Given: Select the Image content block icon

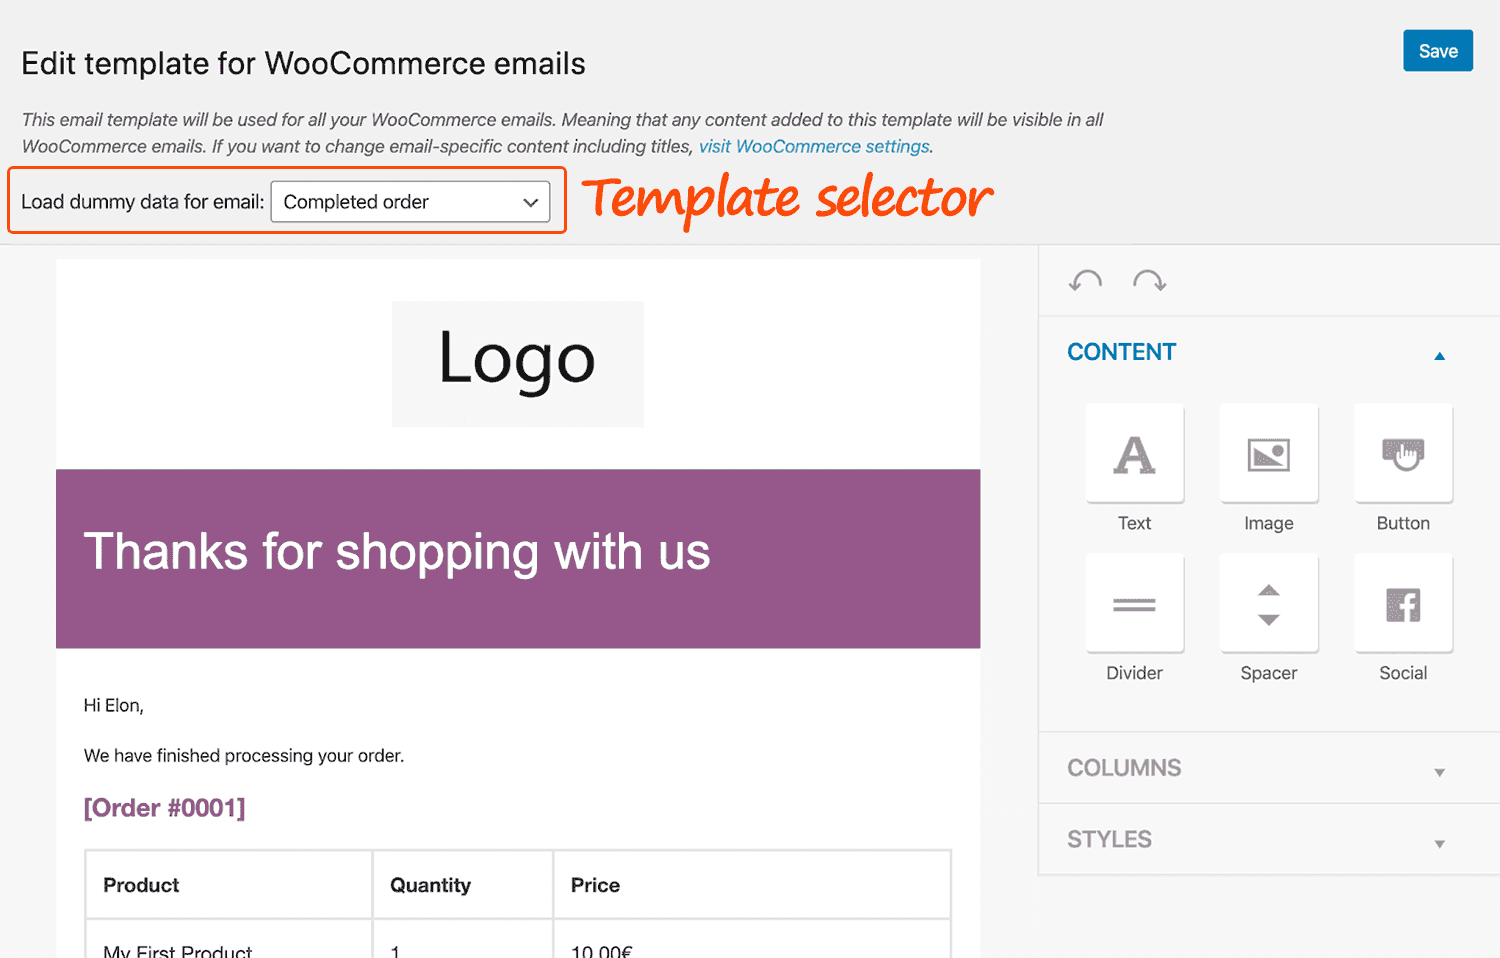Looking at the screenshot, I should pyautogui.click(x=1268, y=453).
